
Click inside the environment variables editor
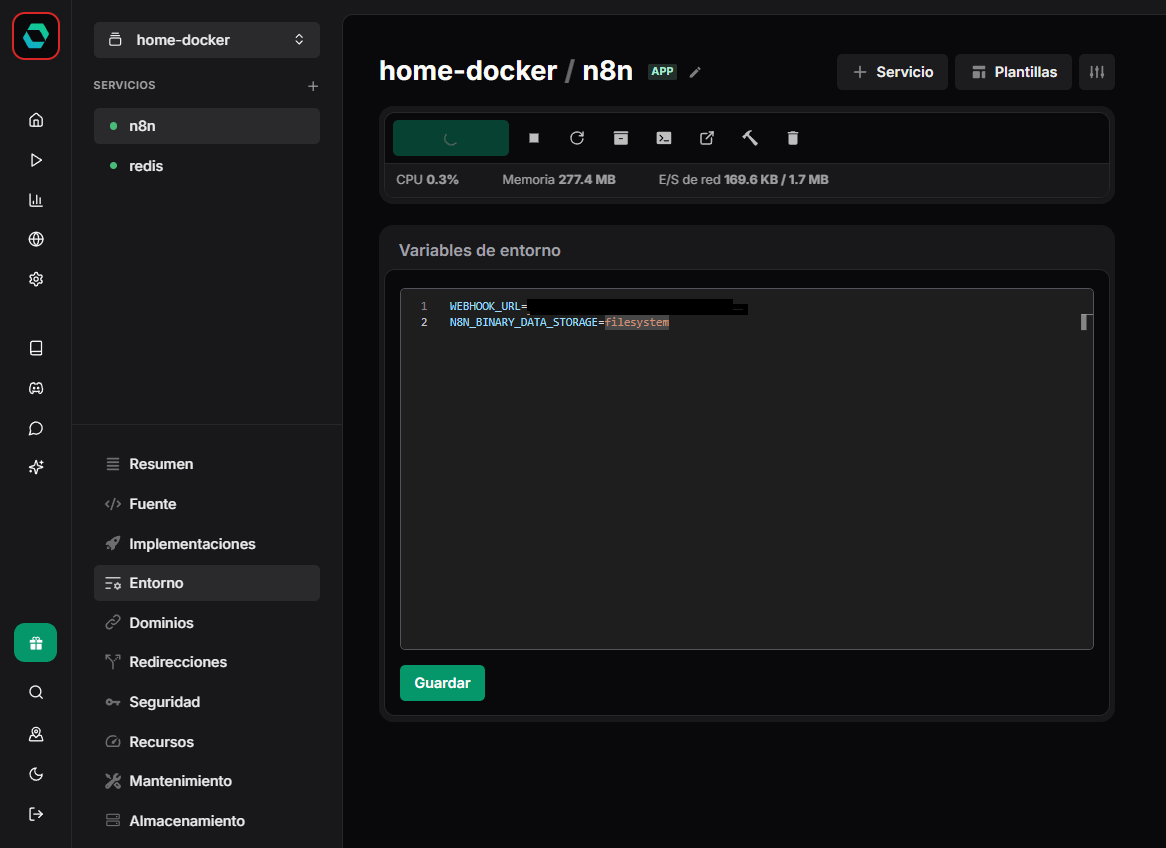(747, 469)
